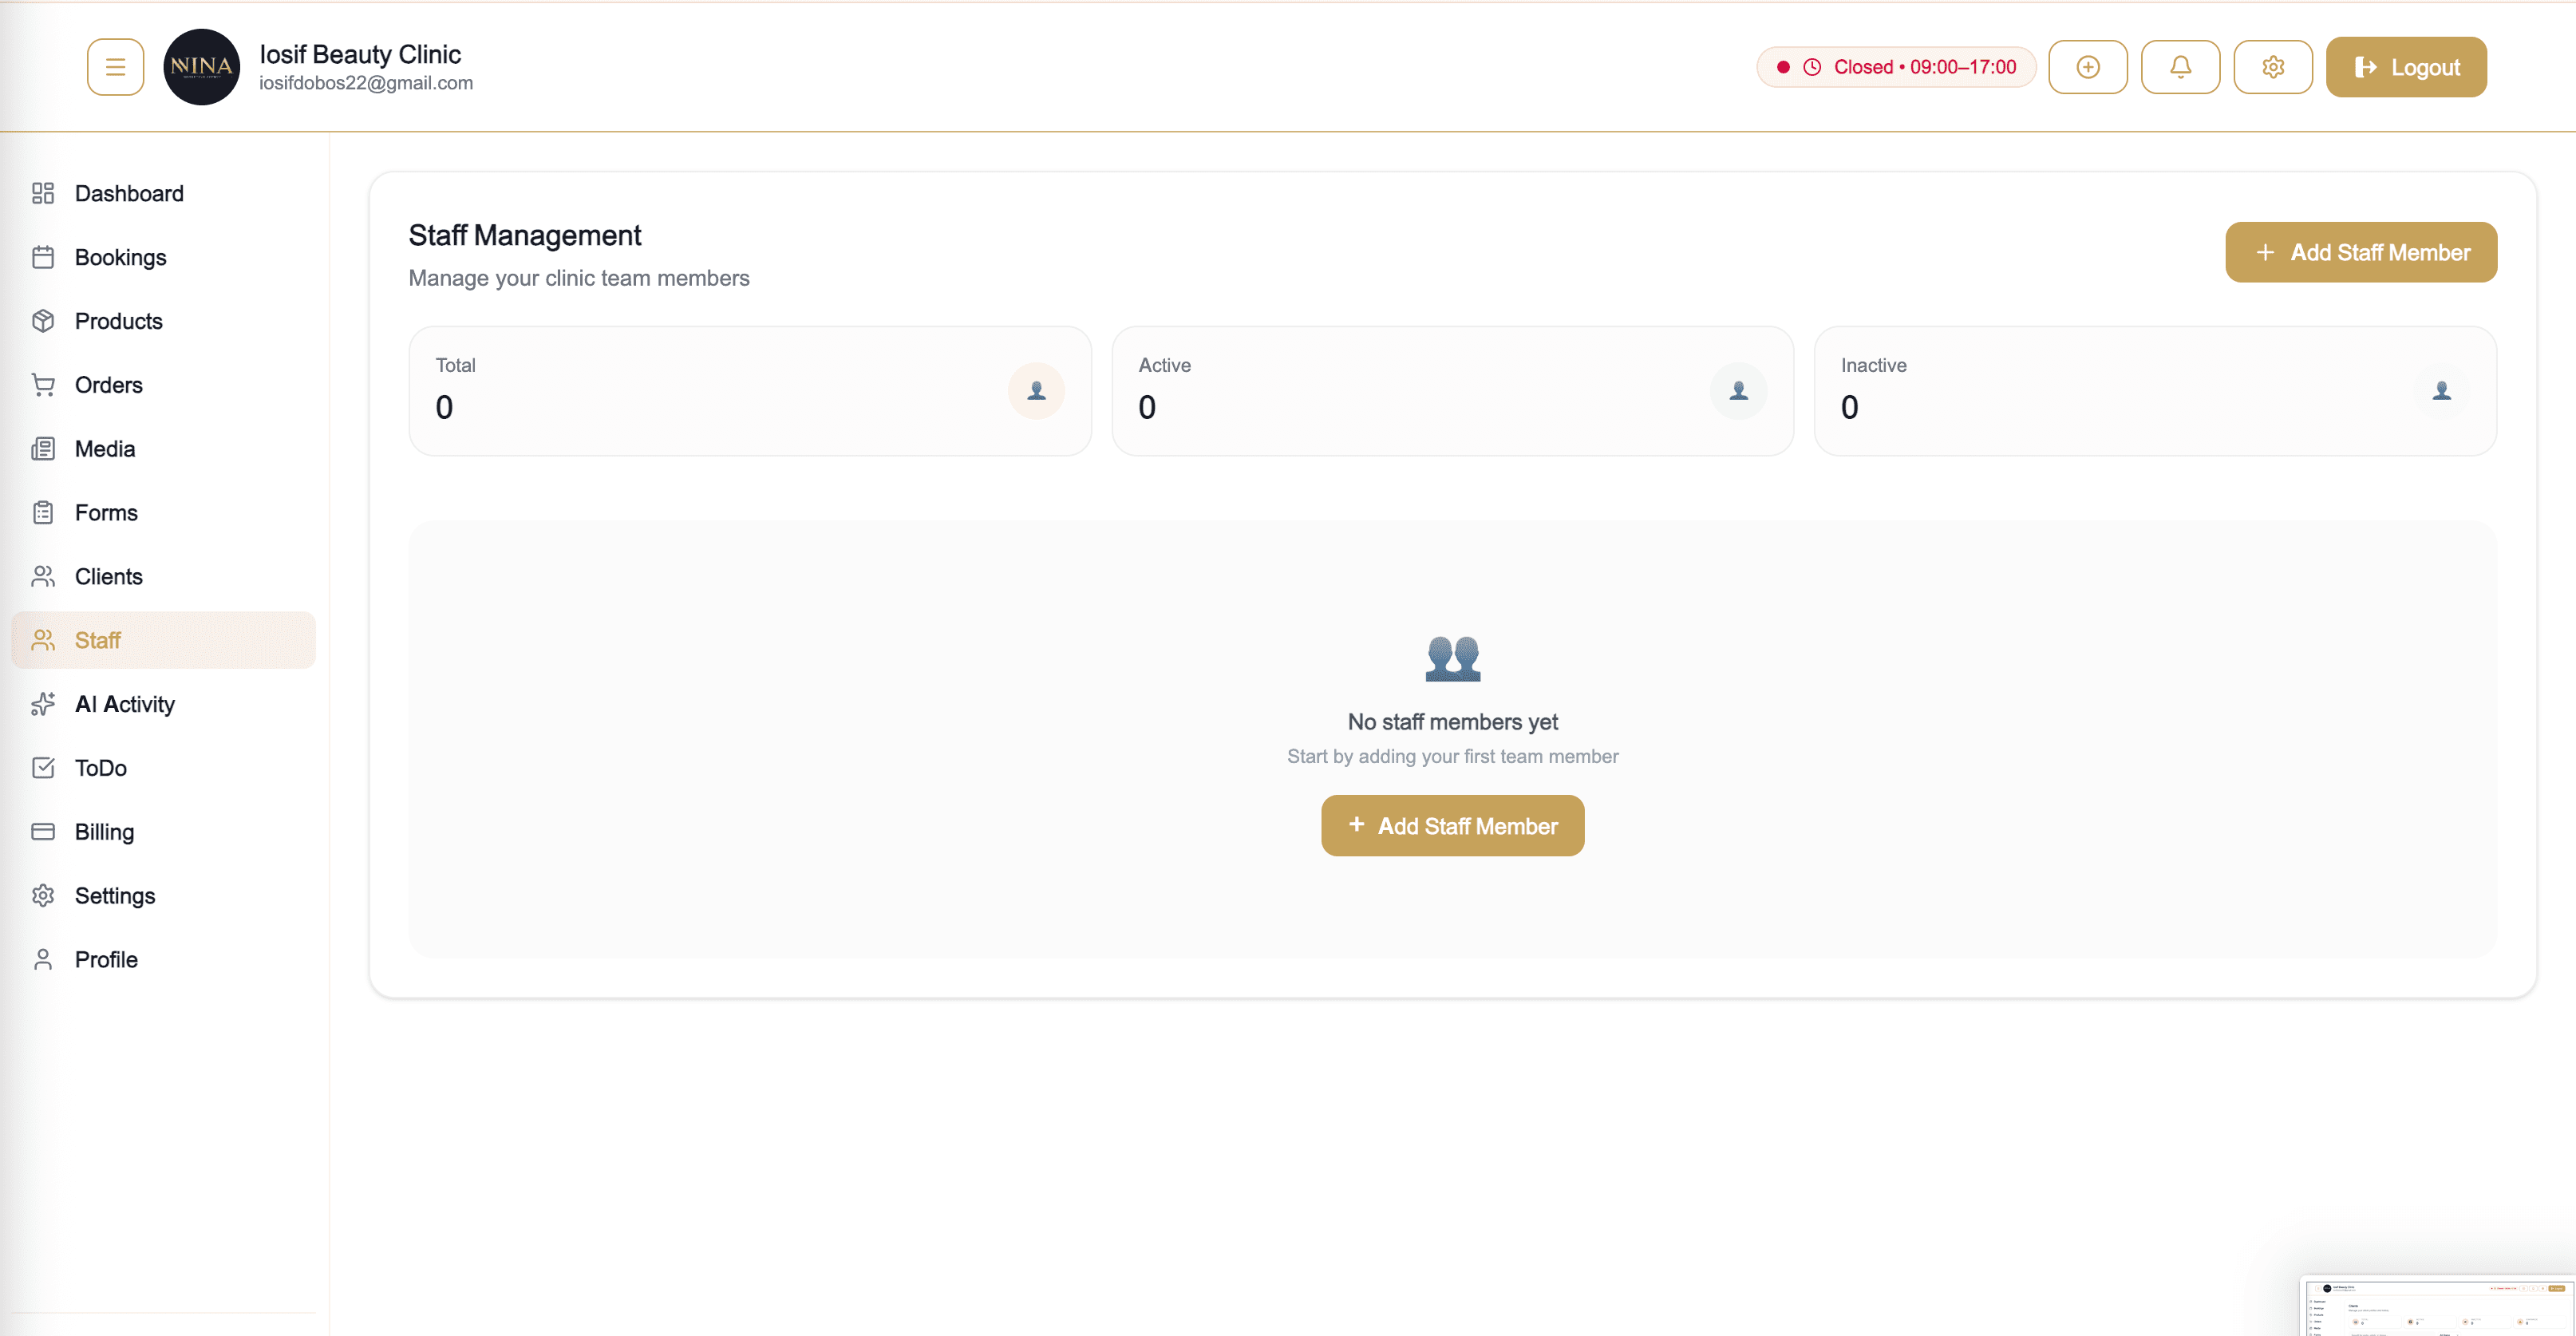Open settings using the gear icon
Screen dimensions: 2576x1336
pos(2273,66)
